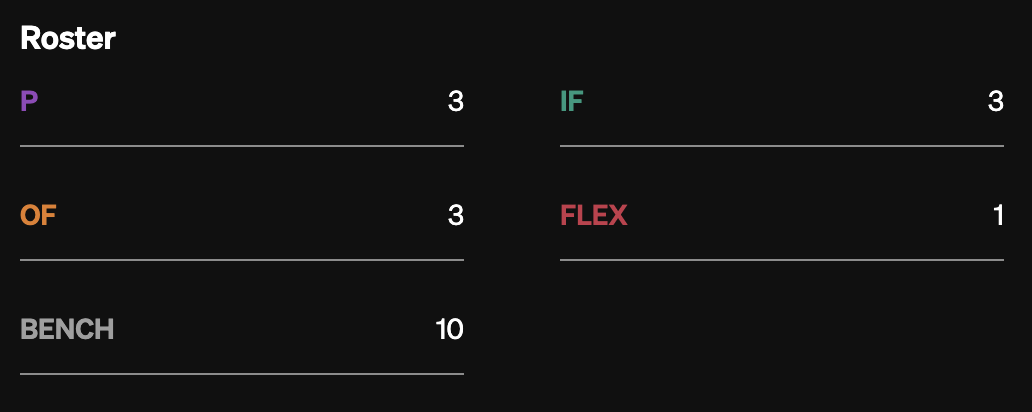Click the OF slot count of 3
Viewport: 1032px width, 412px height.
point(455,216)
